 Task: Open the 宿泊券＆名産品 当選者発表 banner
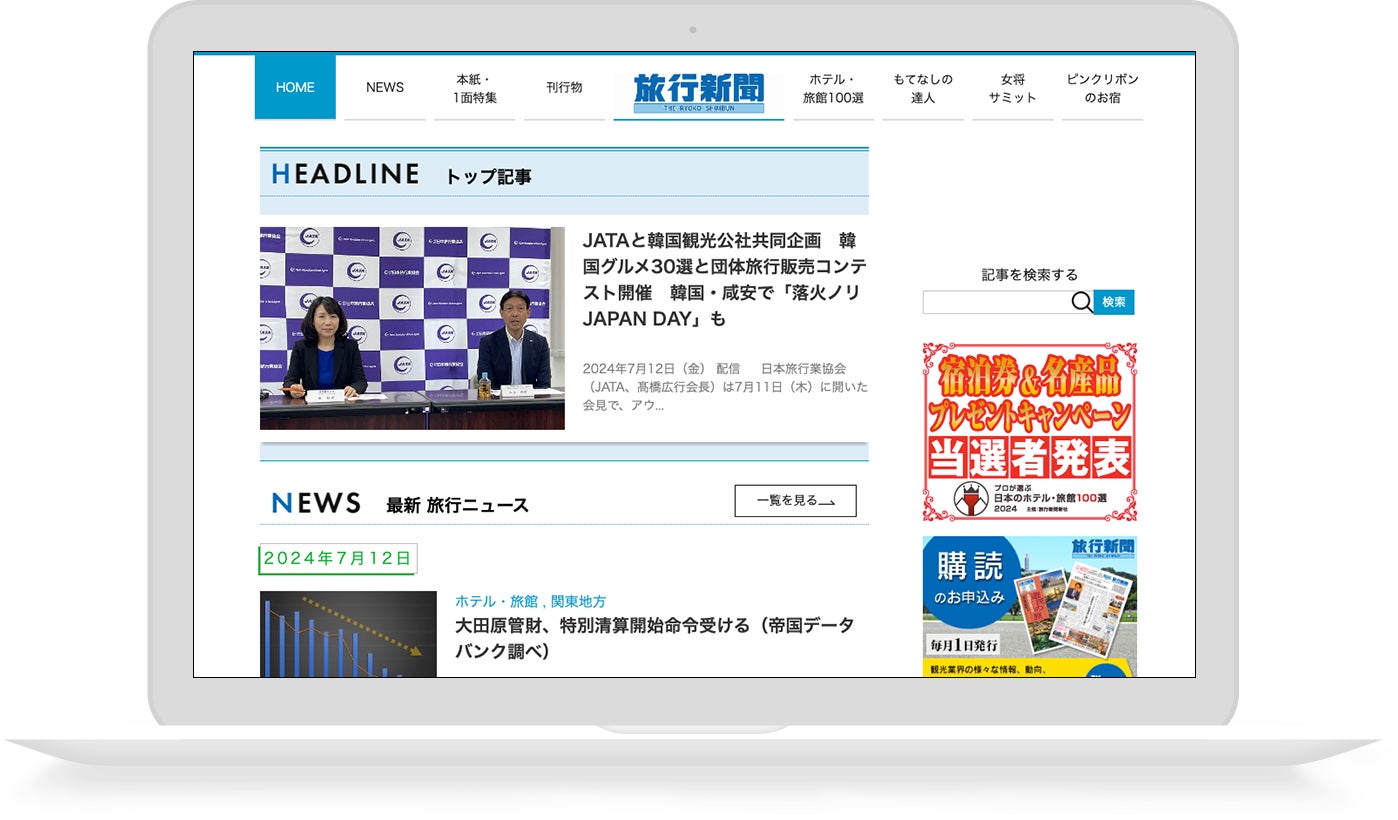click(x=1030, y=432)
